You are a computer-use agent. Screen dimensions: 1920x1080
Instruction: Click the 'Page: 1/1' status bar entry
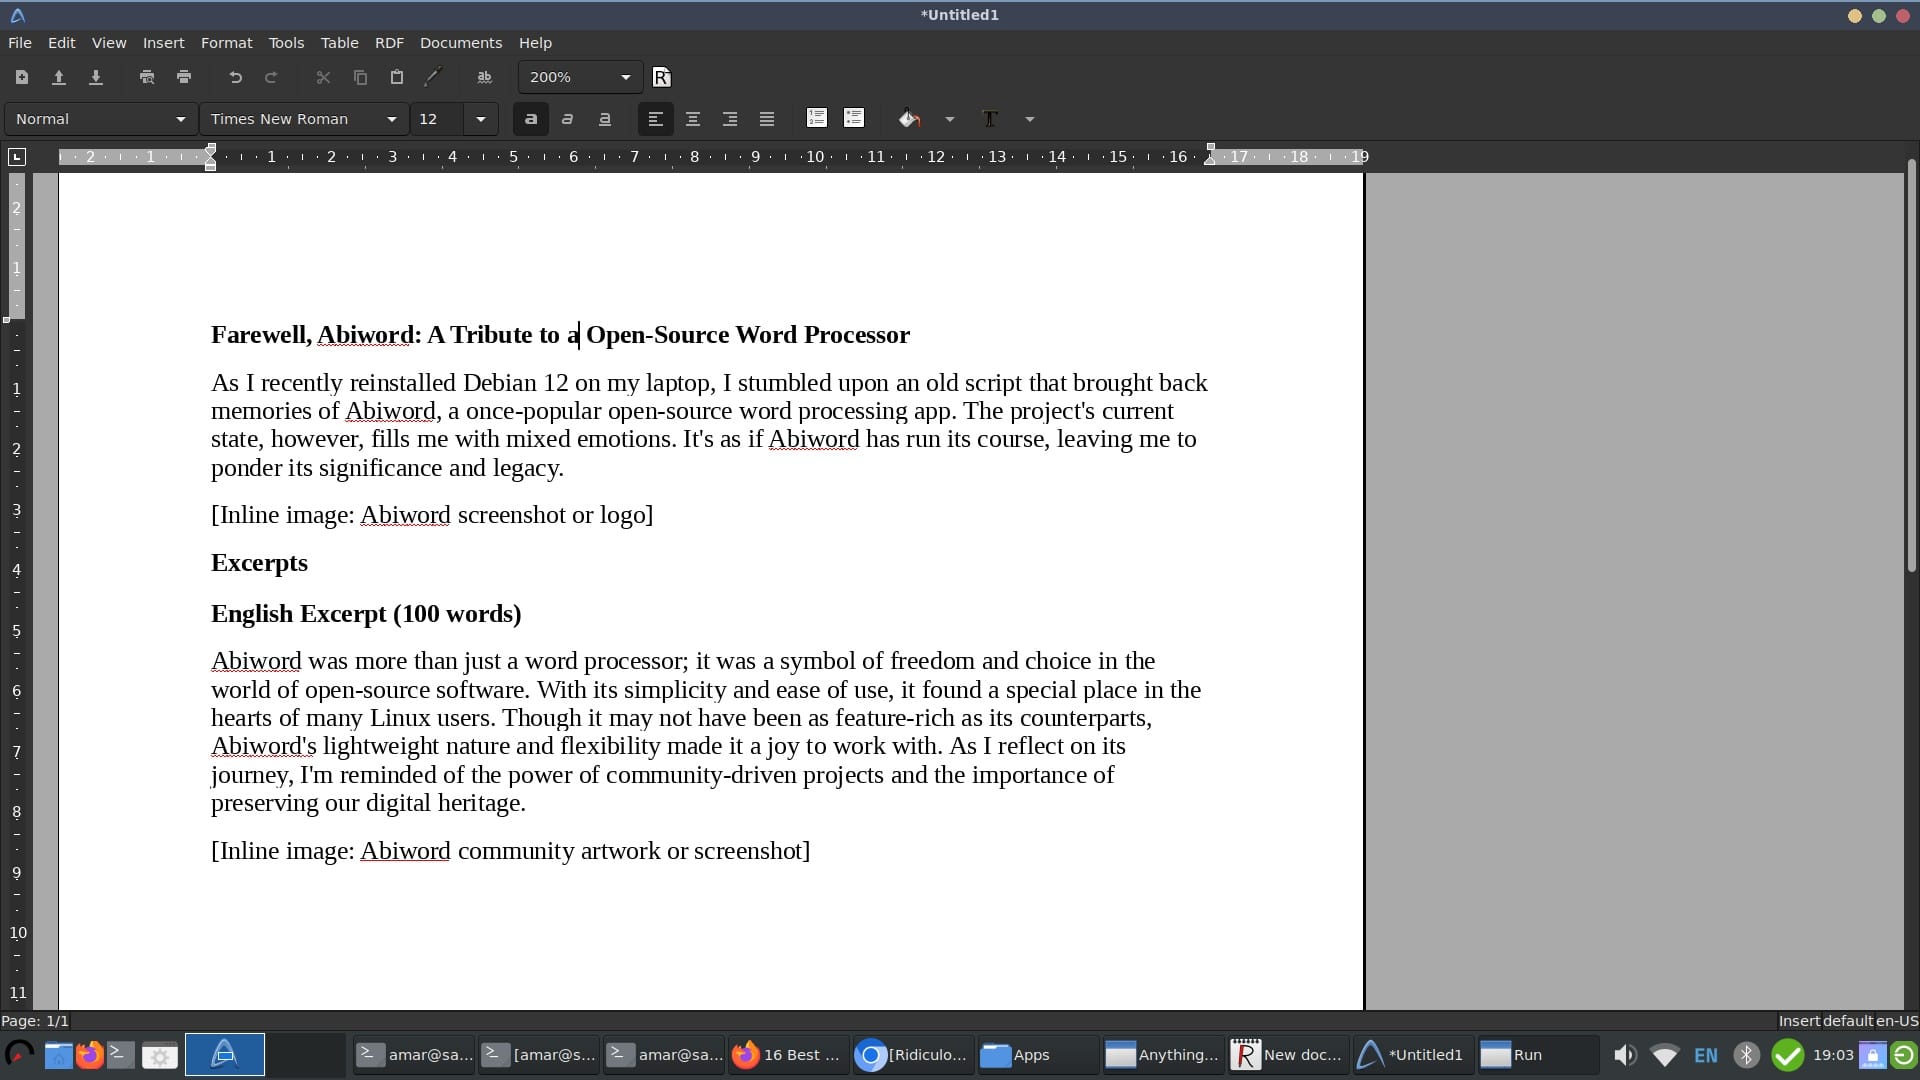pos(35,1021)
